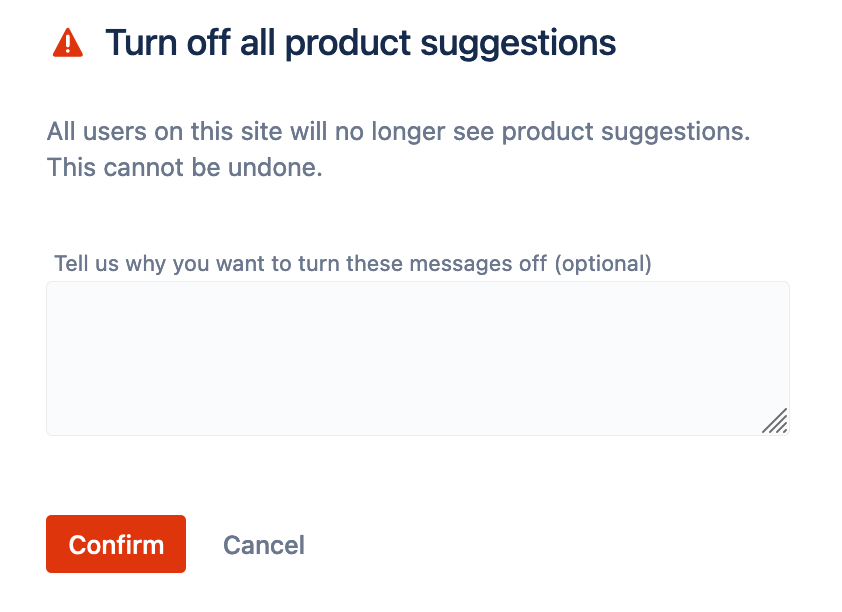This screenshot has width=842, height=612.
Task: Click the red warning triangle icon
Action: [x=68, y=42]
